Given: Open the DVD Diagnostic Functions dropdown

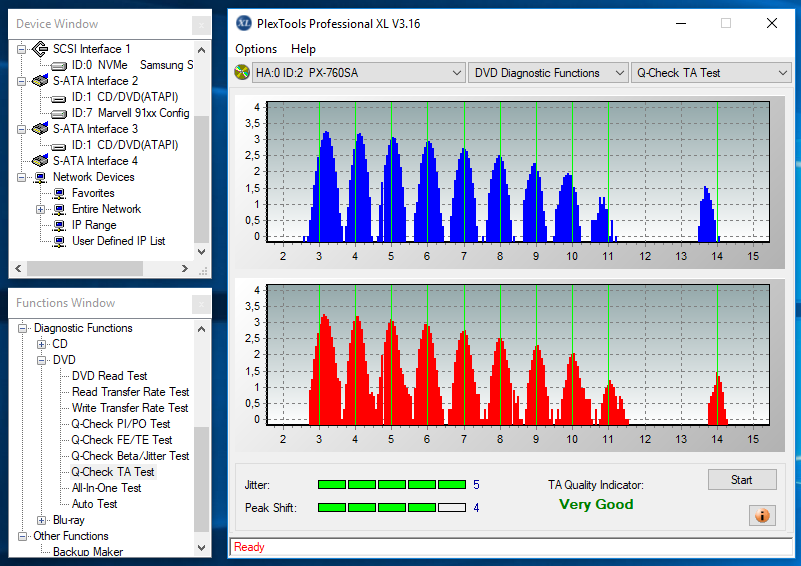Looking at the screenshot, I should point(548,73).
